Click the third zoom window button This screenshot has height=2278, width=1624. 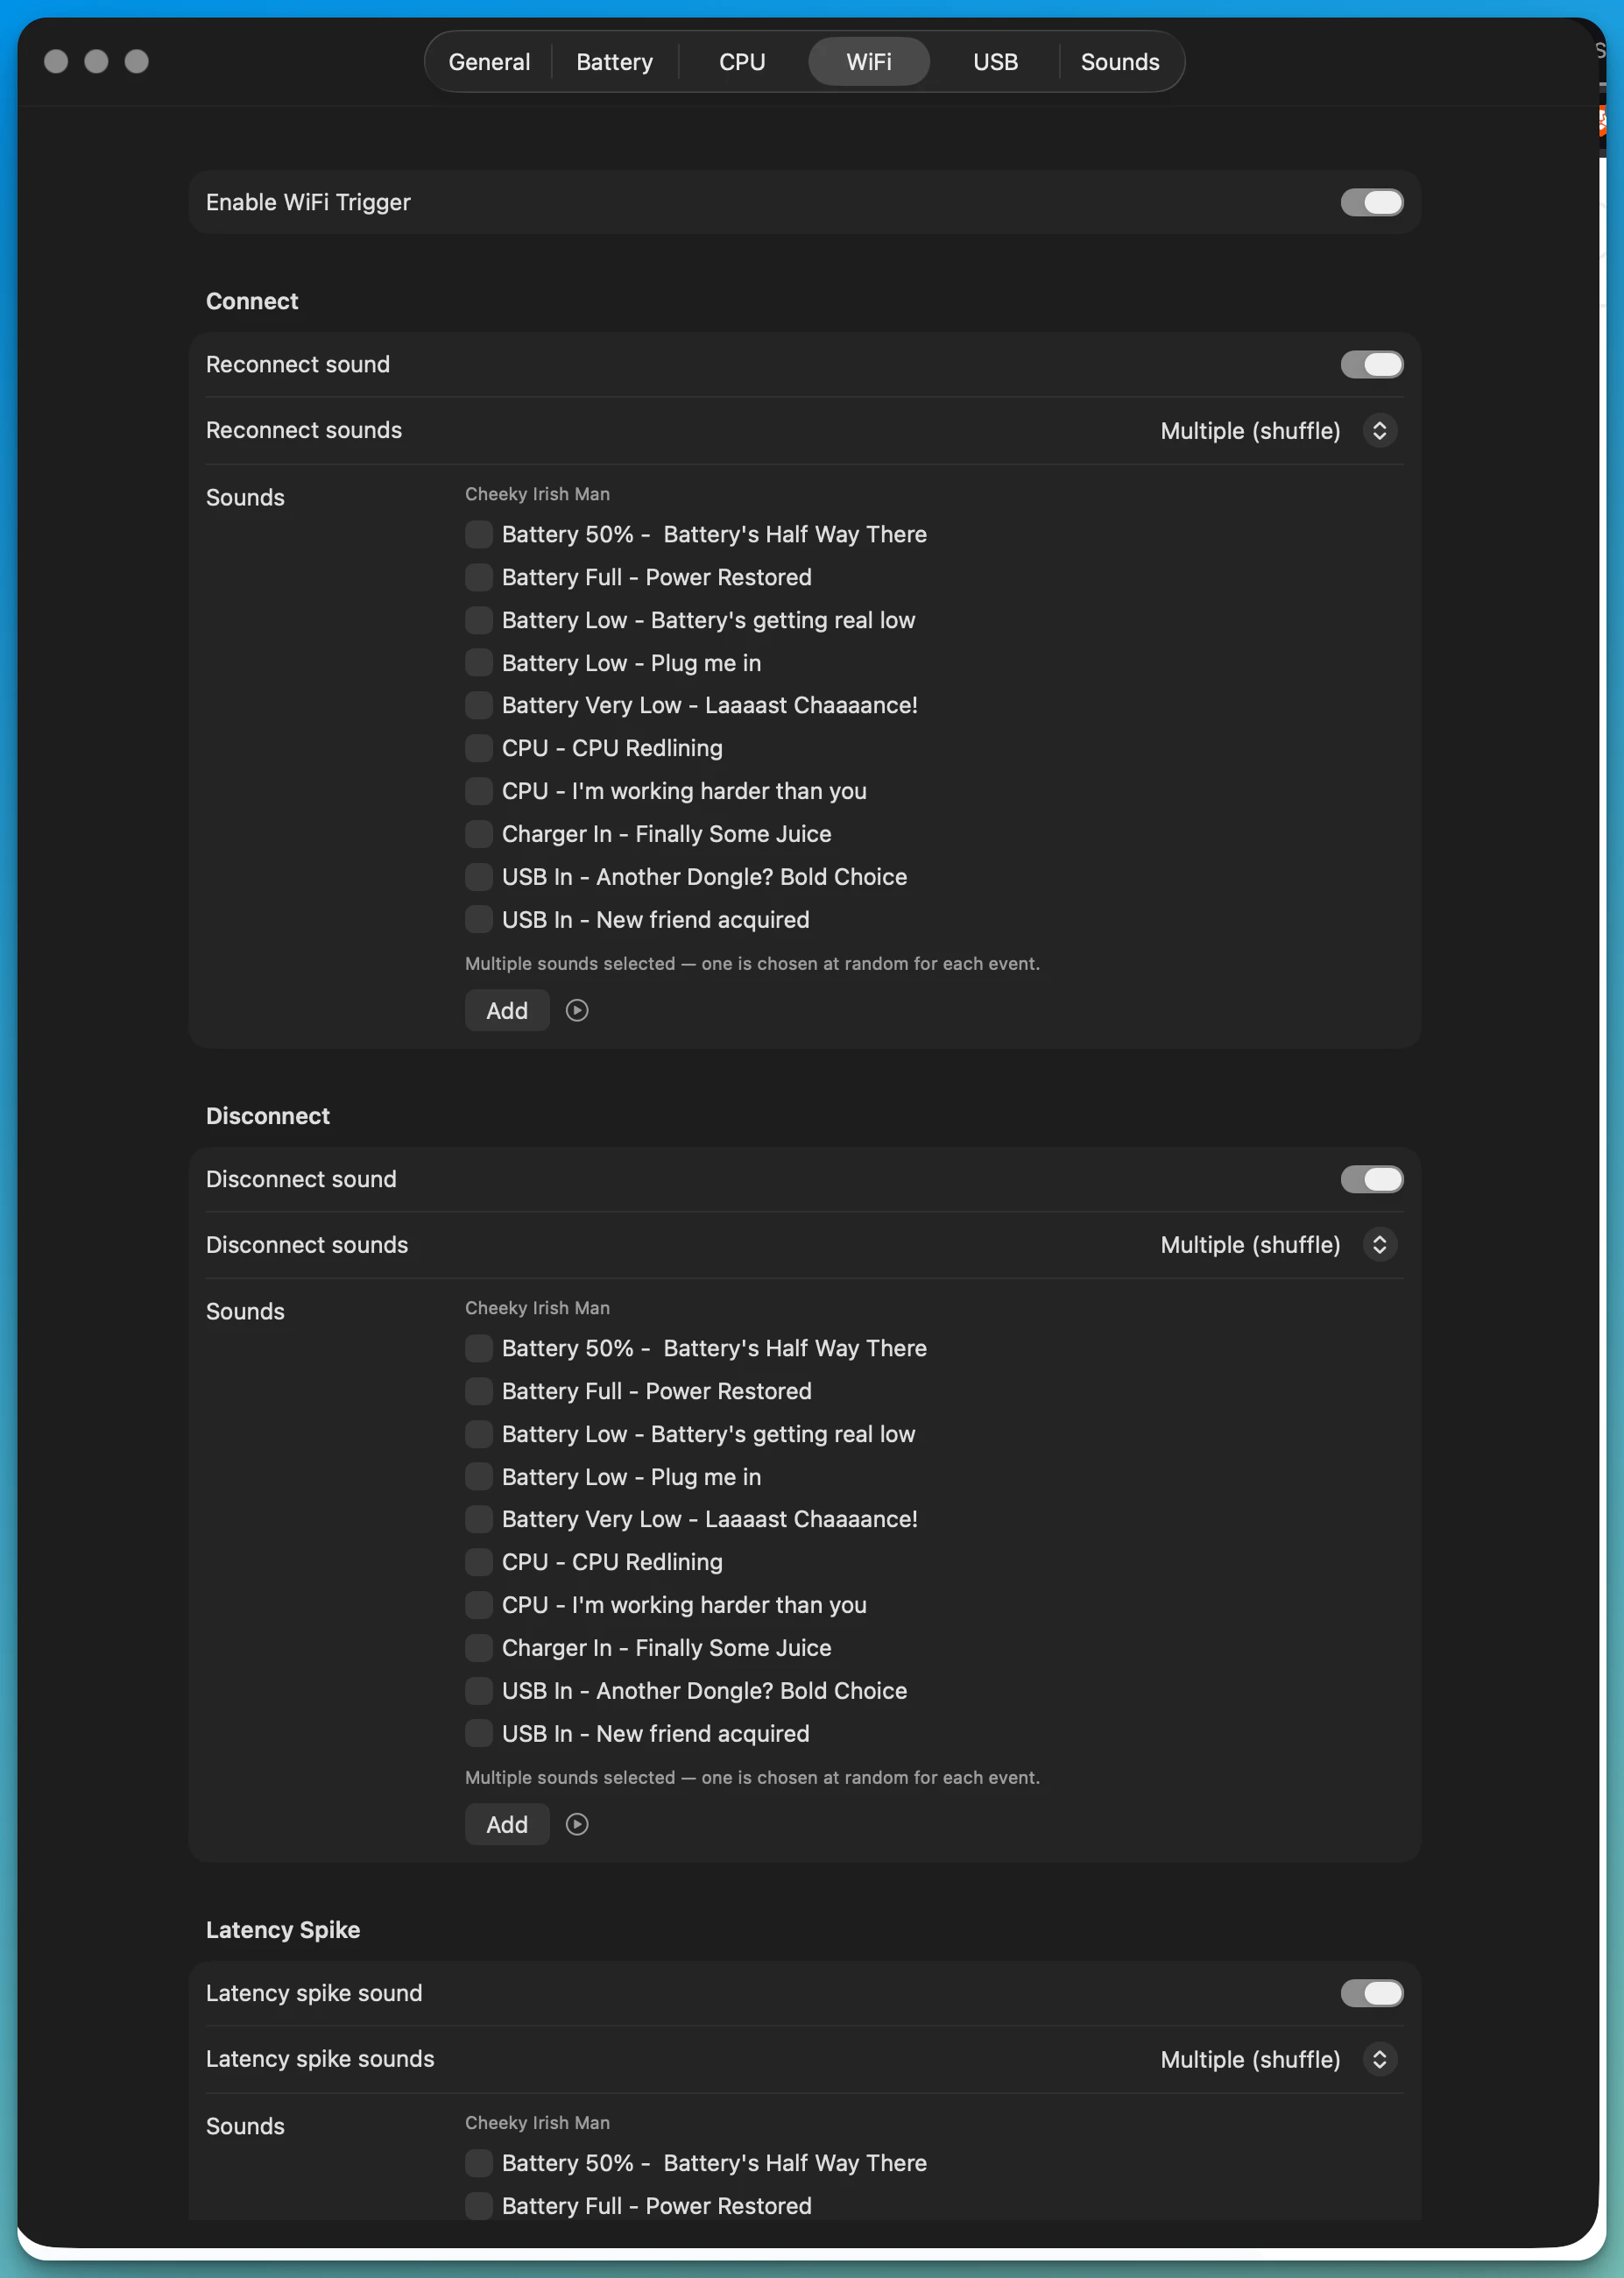pos(136,62)
